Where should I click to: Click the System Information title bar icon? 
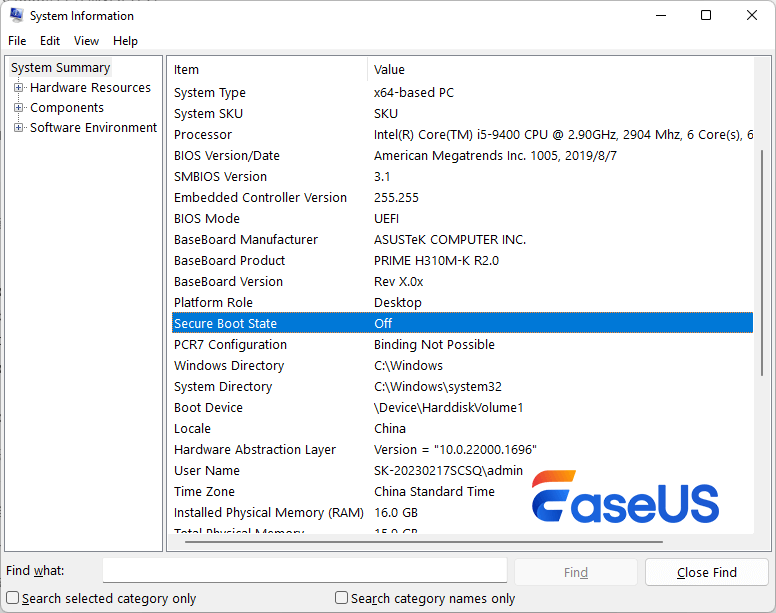coord(16,15)
